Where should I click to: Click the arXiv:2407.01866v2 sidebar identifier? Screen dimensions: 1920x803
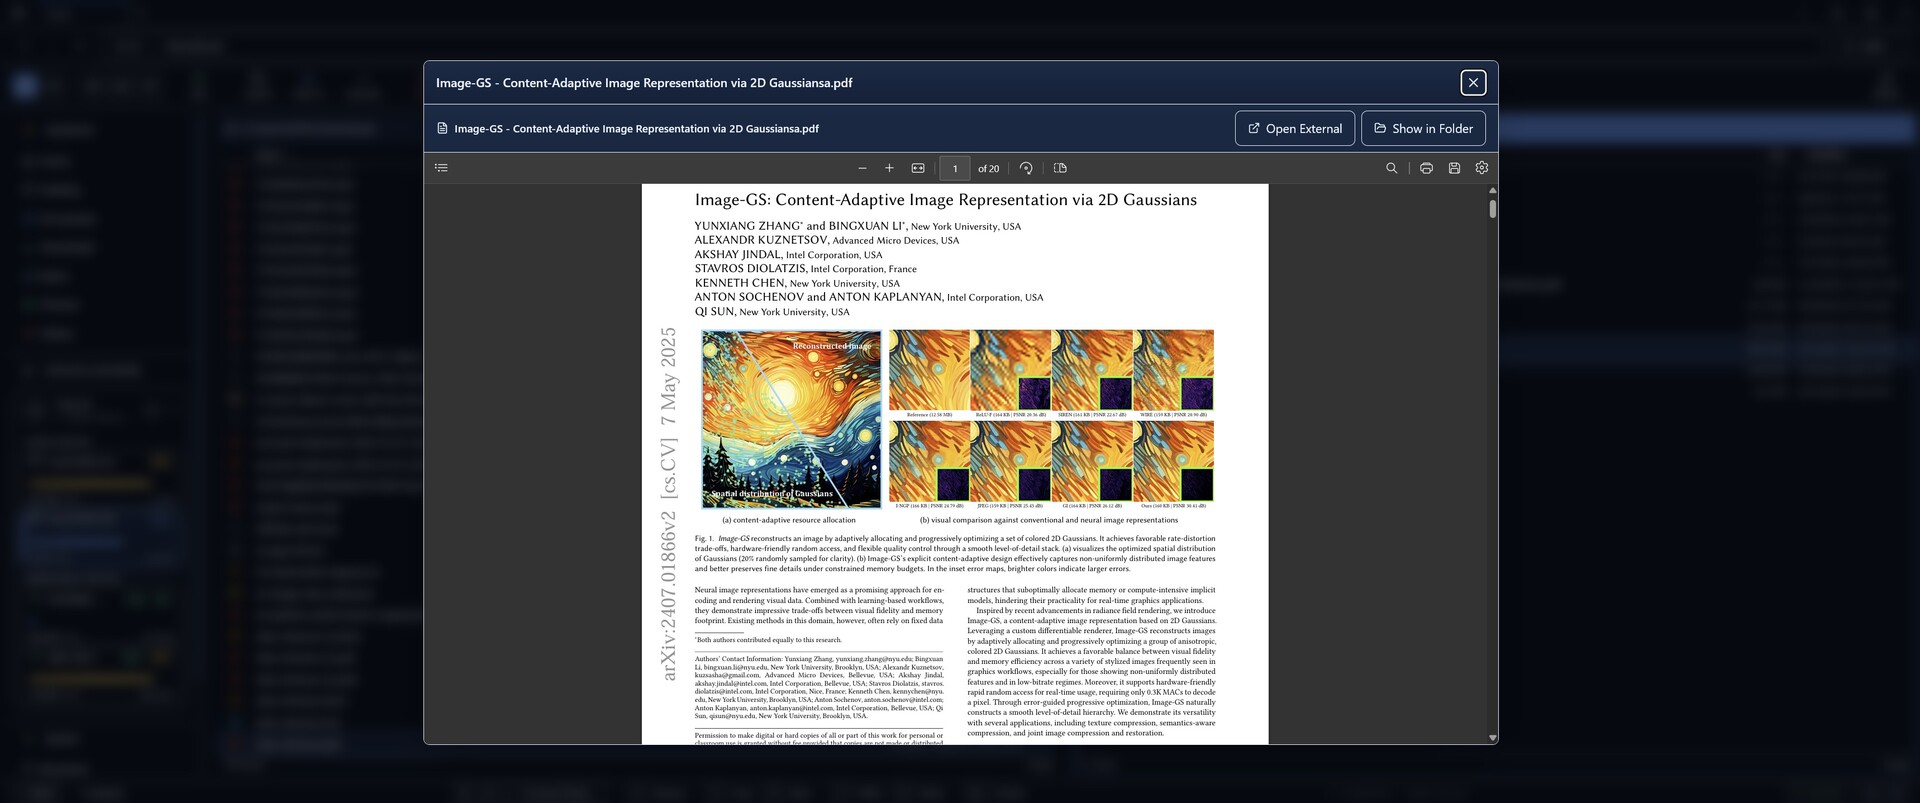coord(668,596)
